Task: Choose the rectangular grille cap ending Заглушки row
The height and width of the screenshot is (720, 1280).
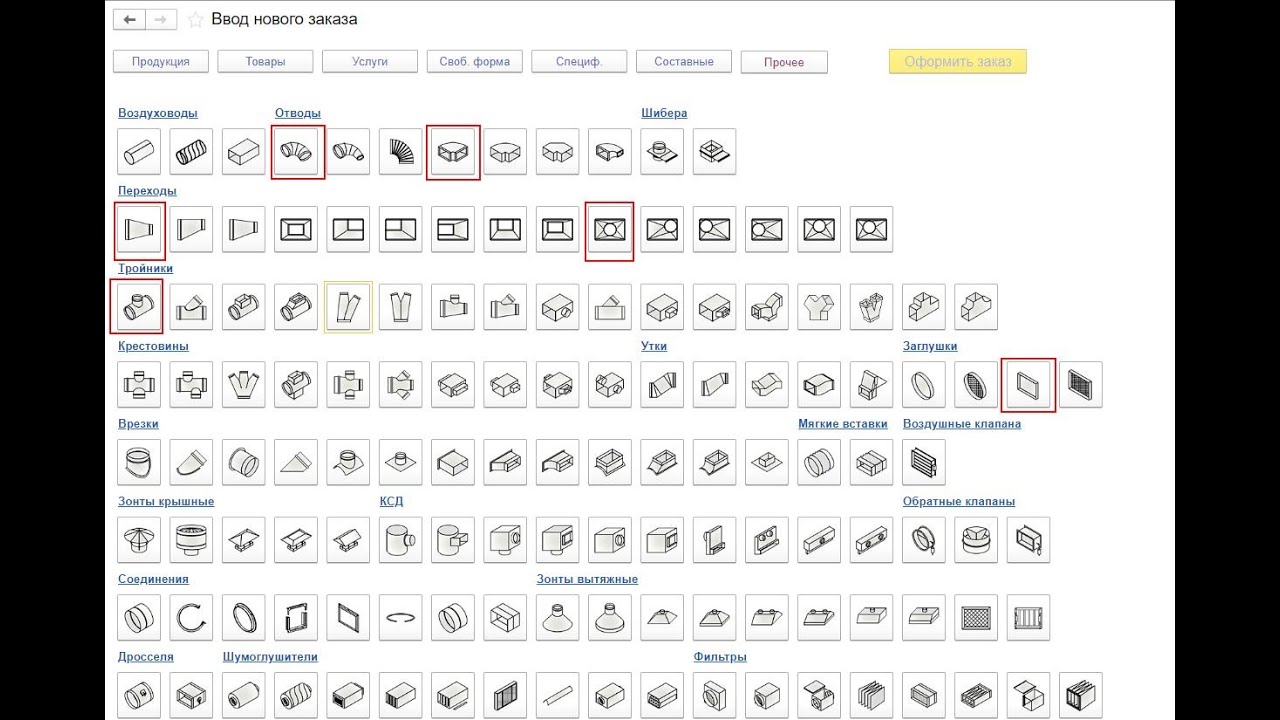Action: click(x=1080, y=385)
